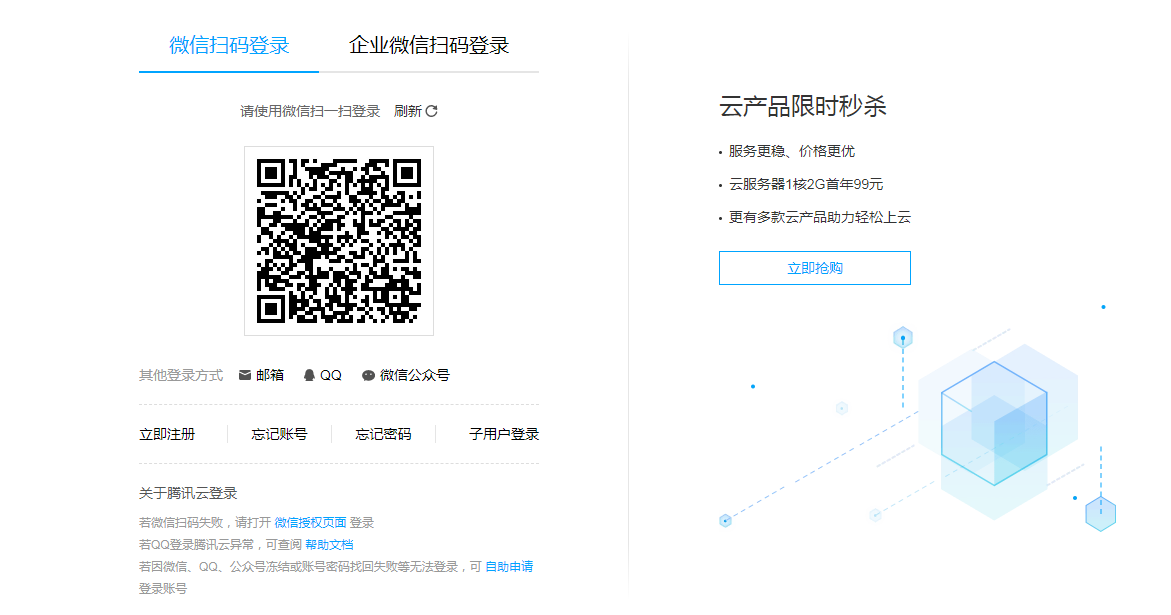Click the text 服务更稳、价格更优
Viewport: 1171px width, 615px height.
click(x=792, y=152)
